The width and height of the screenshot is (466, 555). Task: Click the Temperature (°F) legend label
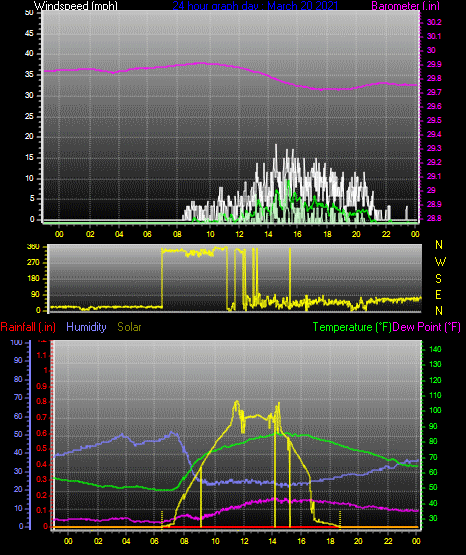click(352, 327)
